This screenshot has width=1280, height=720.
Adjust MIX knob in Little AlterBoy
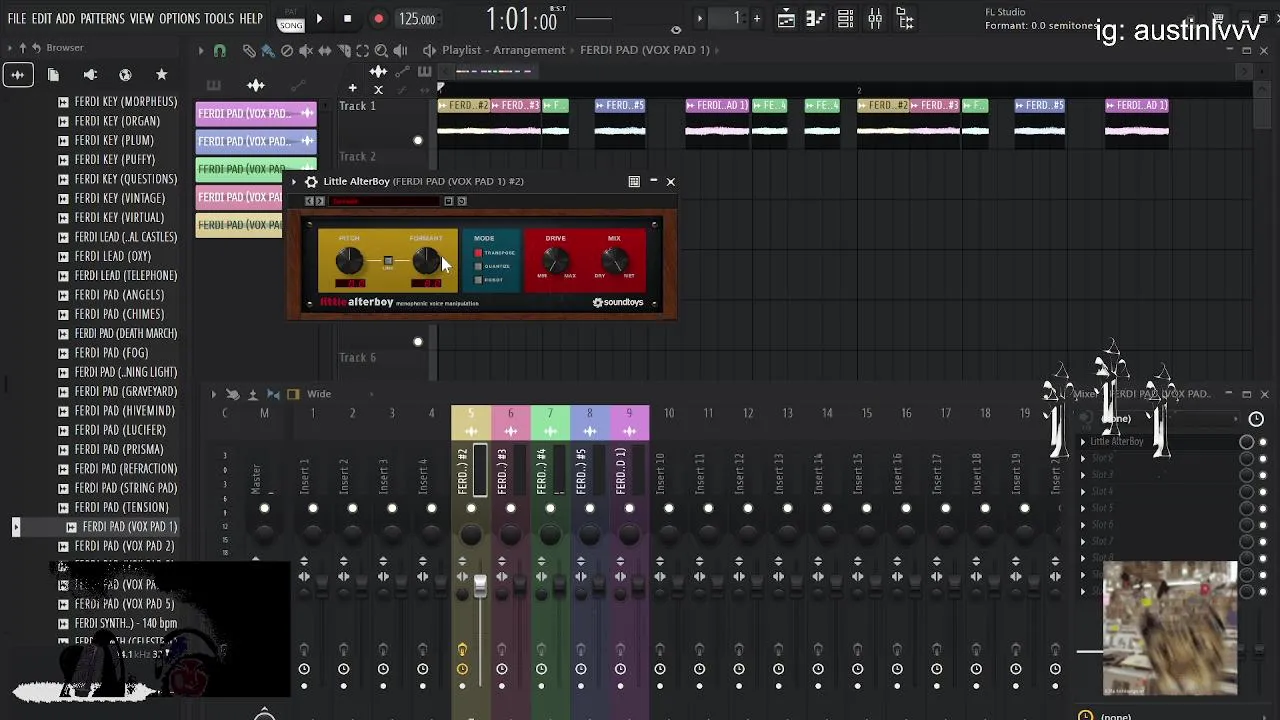click(614, 262)
